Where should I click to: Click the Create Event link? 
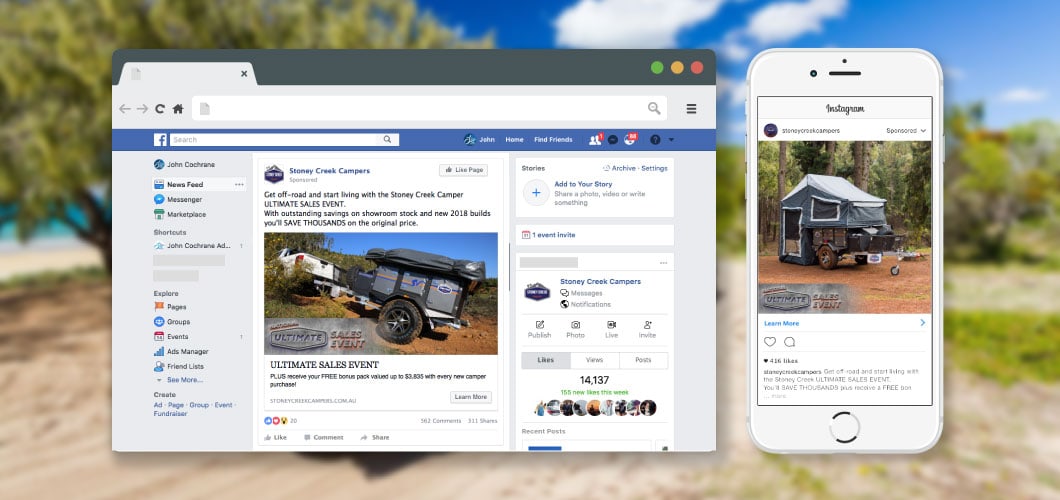tap(223, 405)
